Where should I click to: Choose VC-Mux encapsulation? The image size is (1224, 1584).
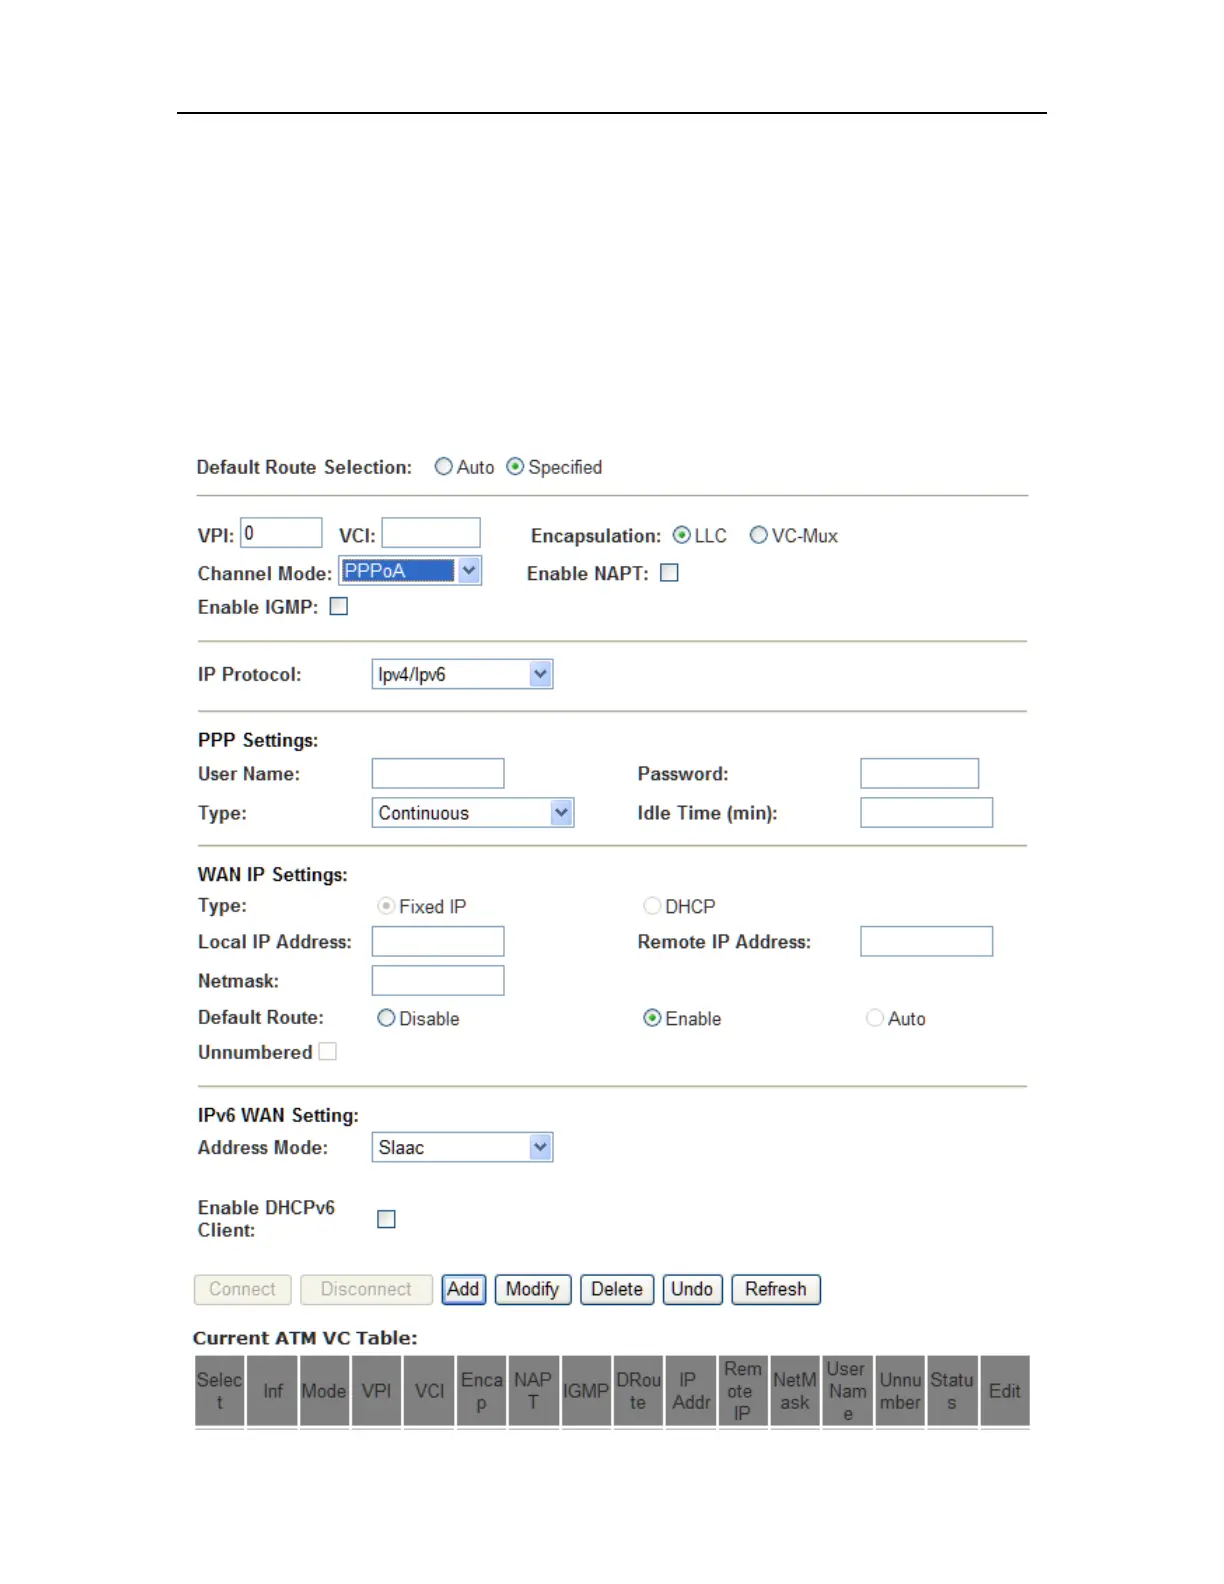tap(759, 536)
